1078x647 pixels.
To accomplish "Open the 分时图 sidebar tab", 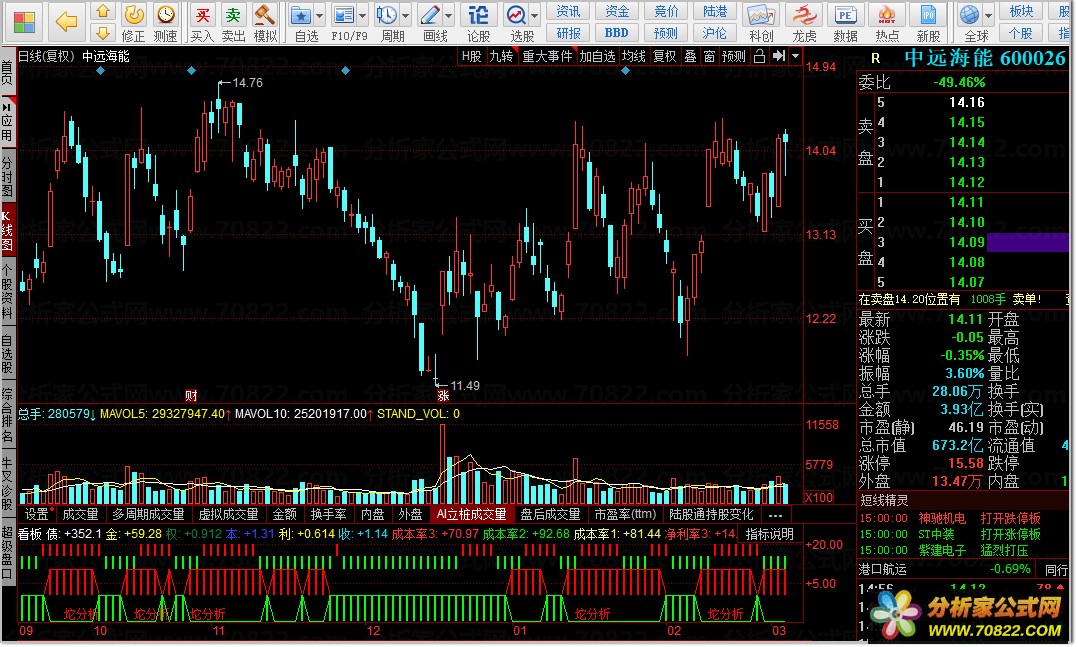I will (x=7, y=175).
